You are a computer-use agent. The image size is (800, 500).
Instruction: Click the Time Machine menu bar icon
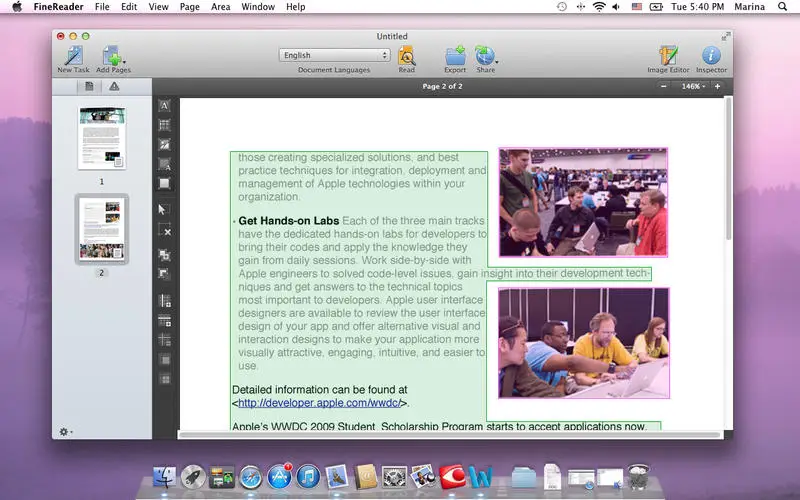[562, 7]
